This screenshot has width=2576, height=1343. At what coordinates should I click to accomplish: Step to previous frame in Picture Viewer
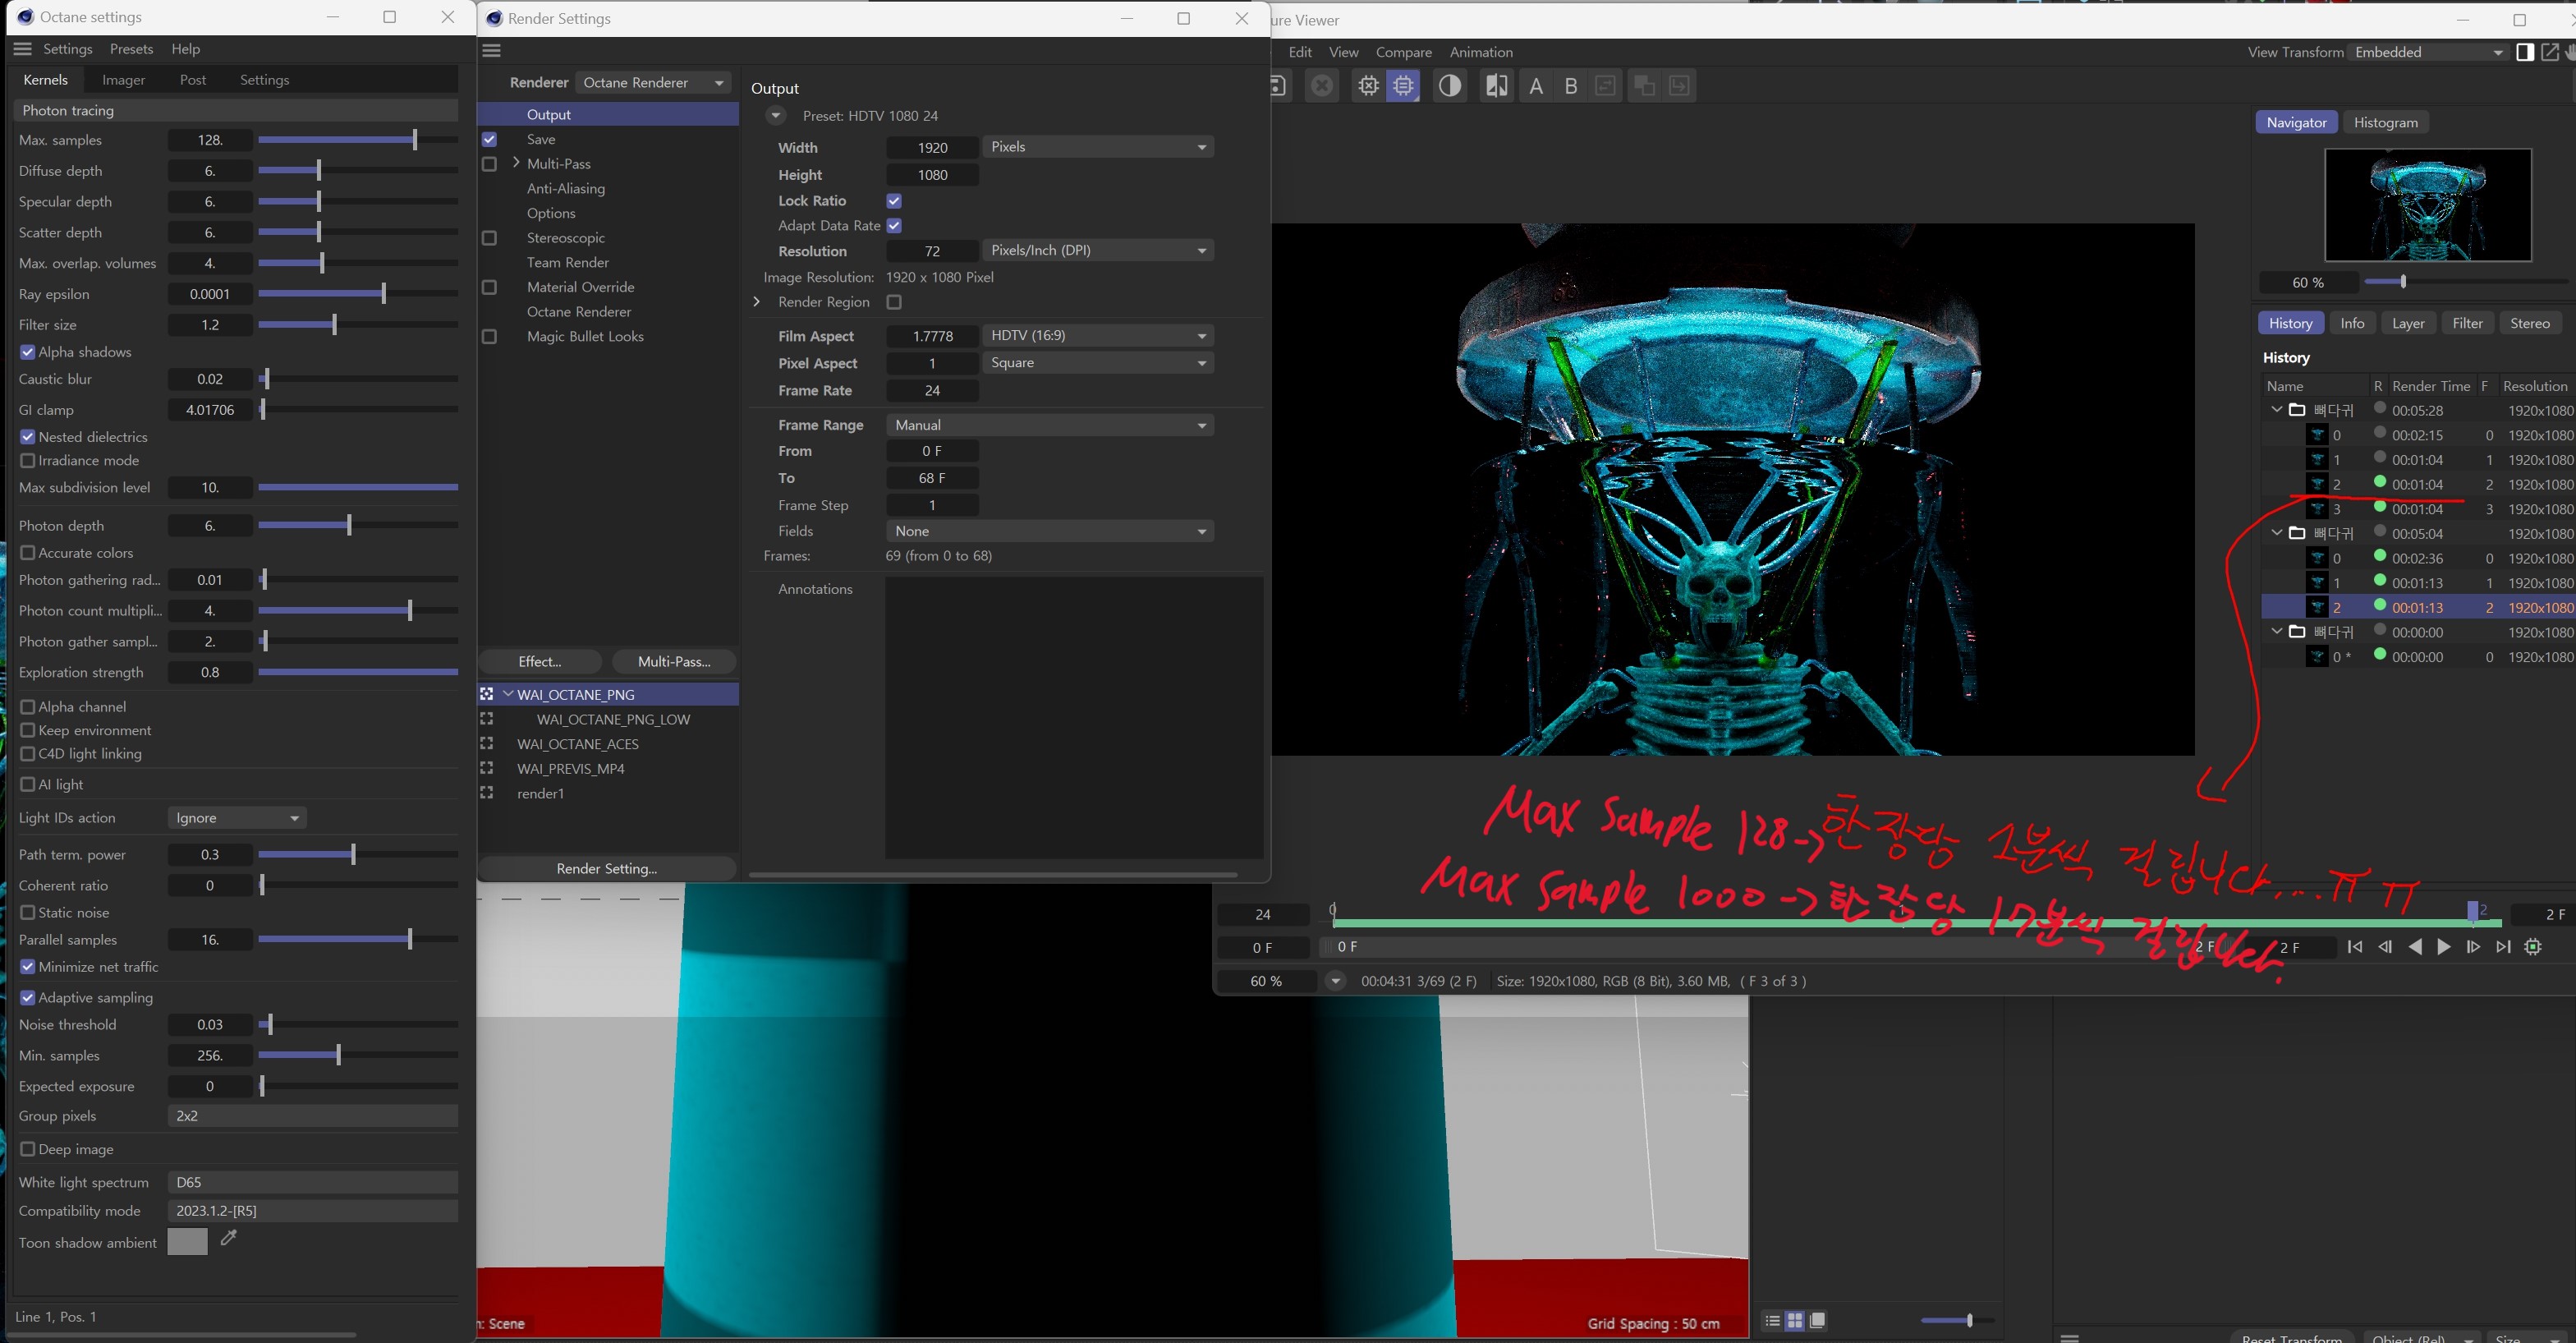(2385, 946)
